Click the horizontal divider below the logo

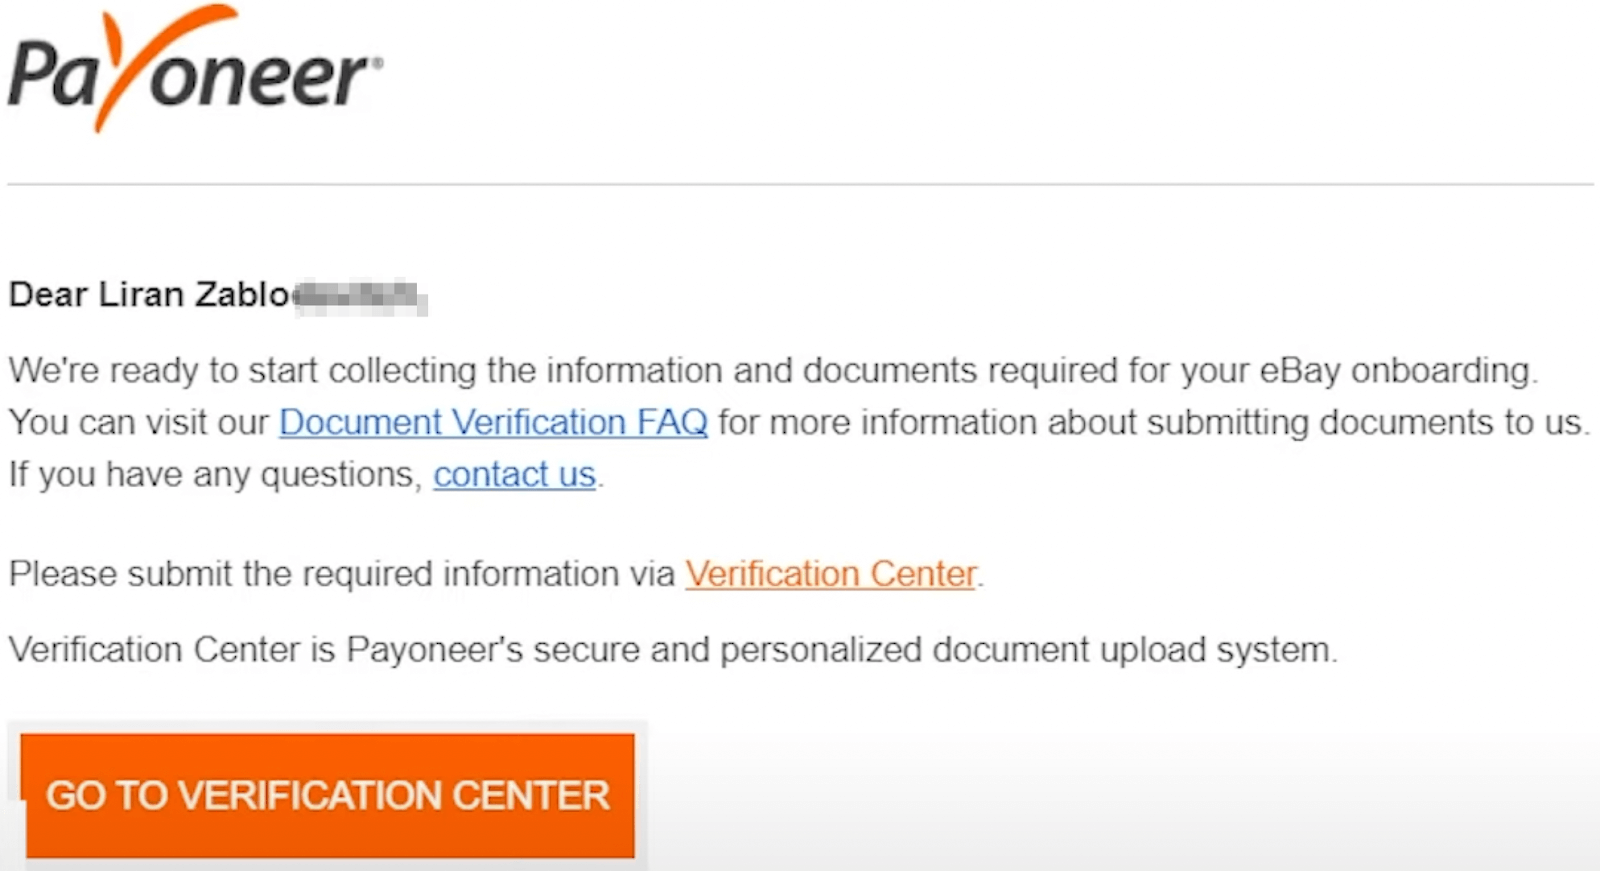point(800,184)
